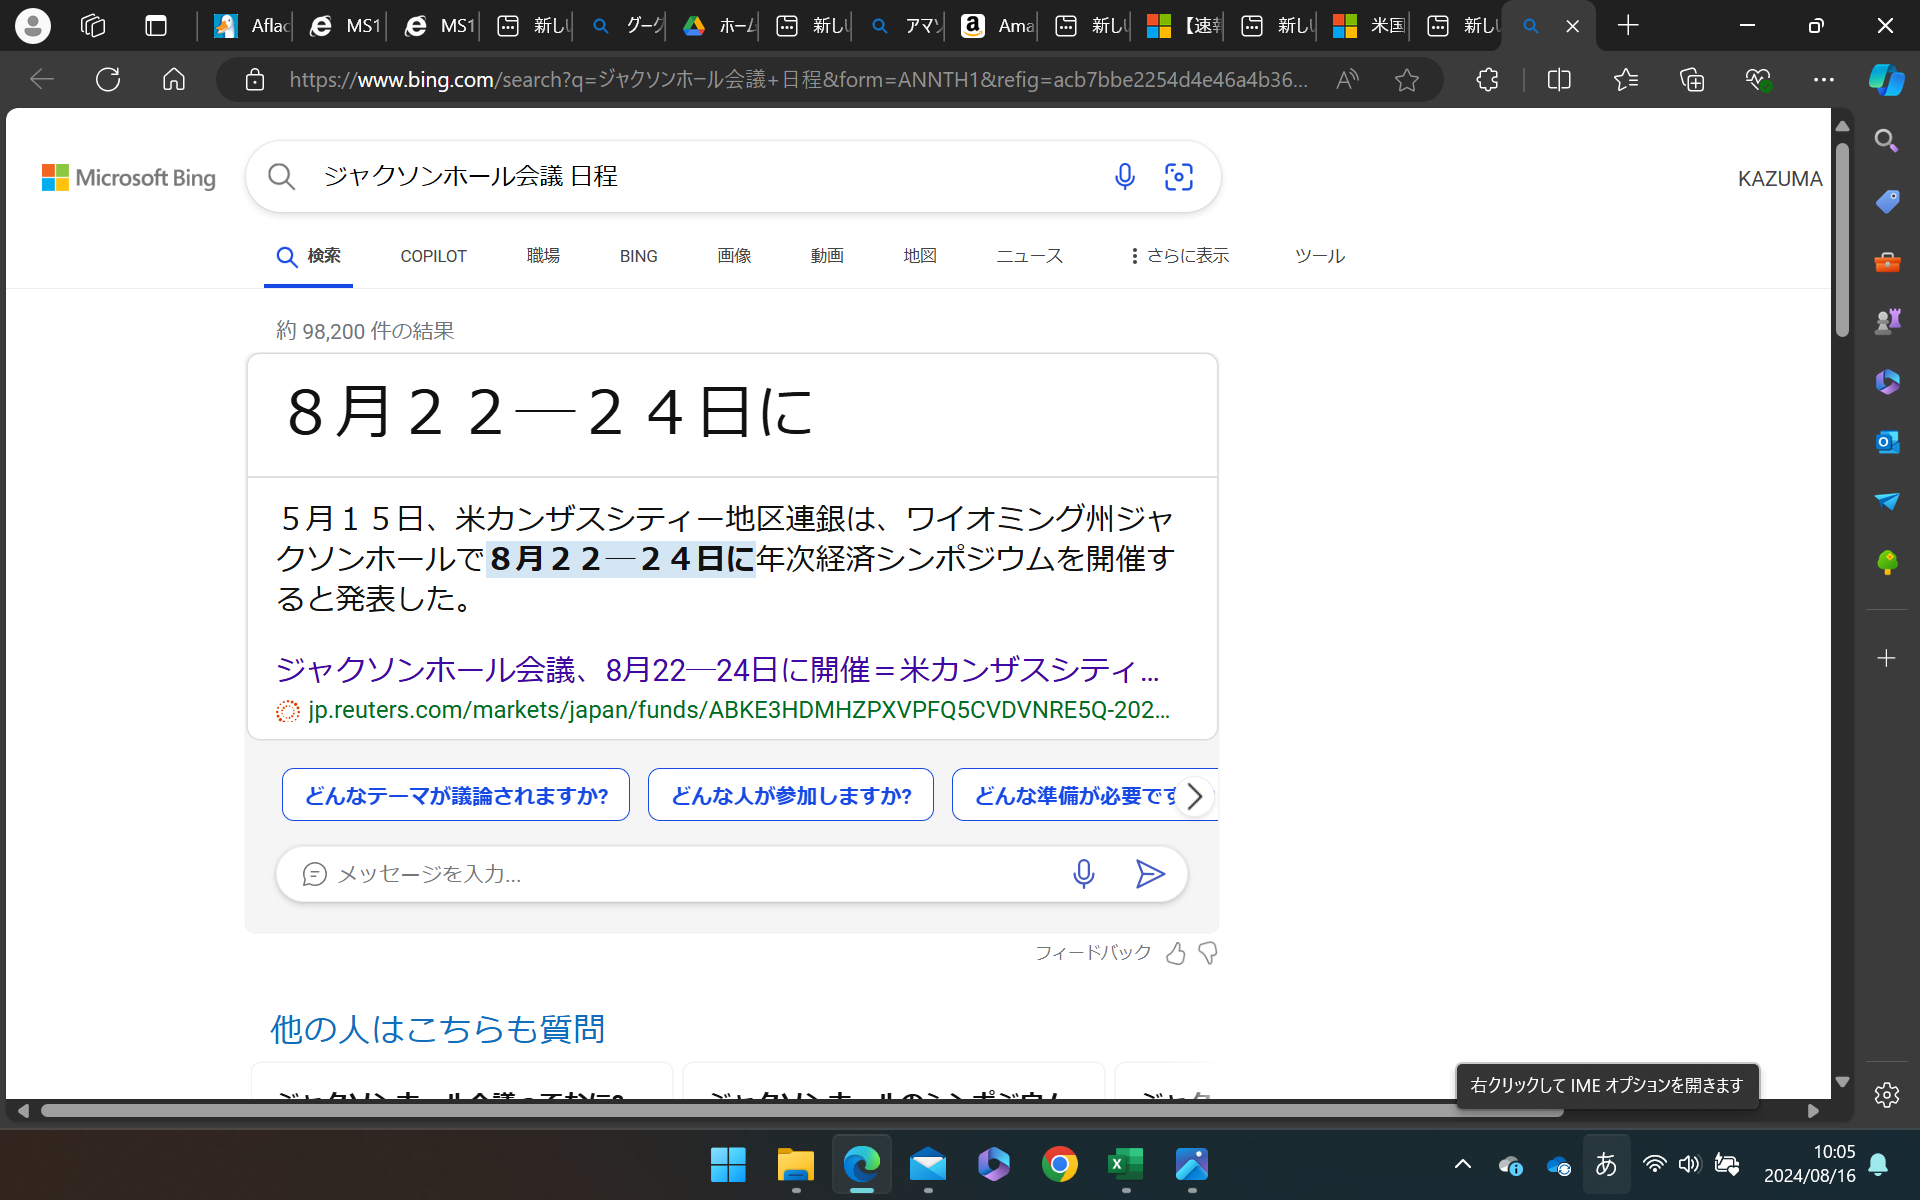
Task: Open sidebar Games chess icon
Action: 1887,321
